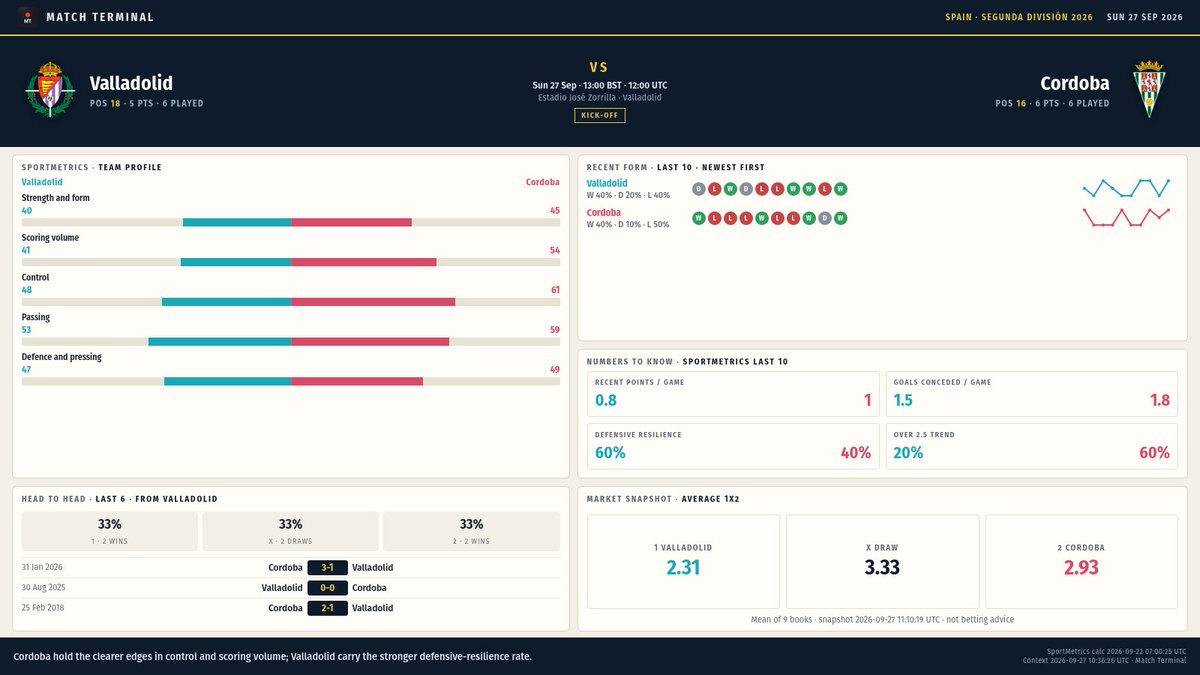Click the 'Valladolid' team name in the header
The image size is (1200, 675).
coord(130,84)
